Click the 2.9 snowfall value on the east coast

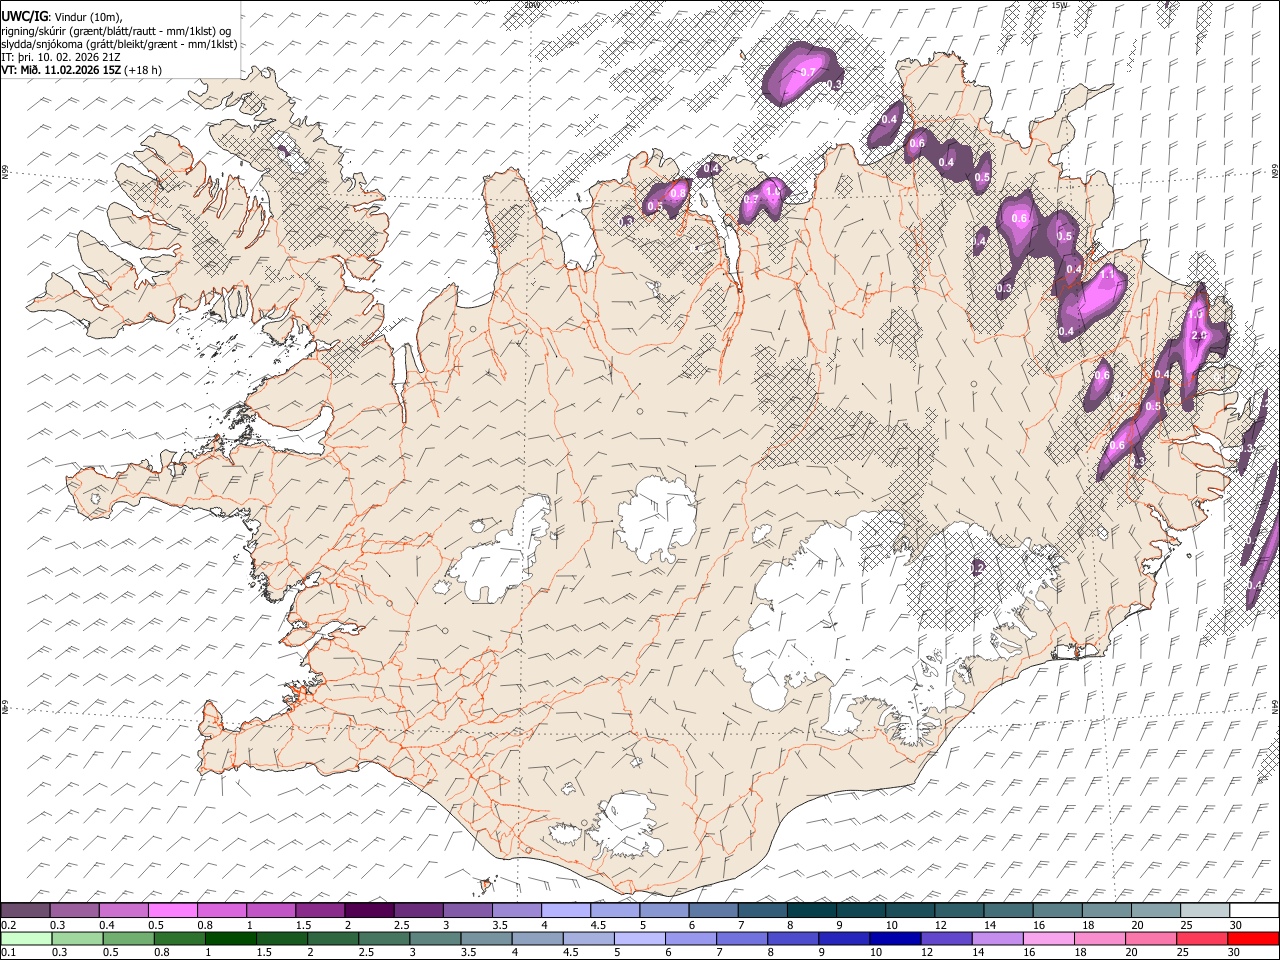1200,335
